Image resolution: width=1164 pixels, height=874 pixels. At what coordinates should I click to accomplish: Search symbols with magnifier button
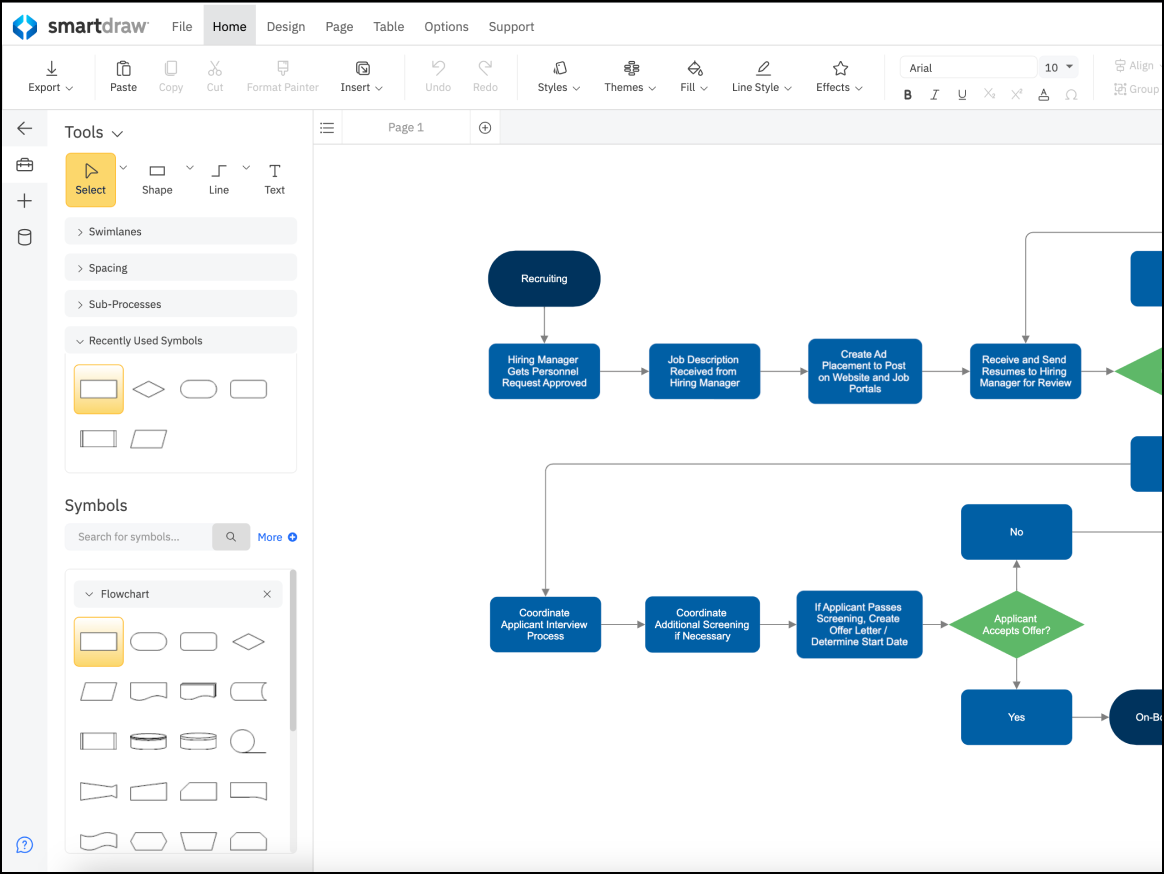point(231,537)
